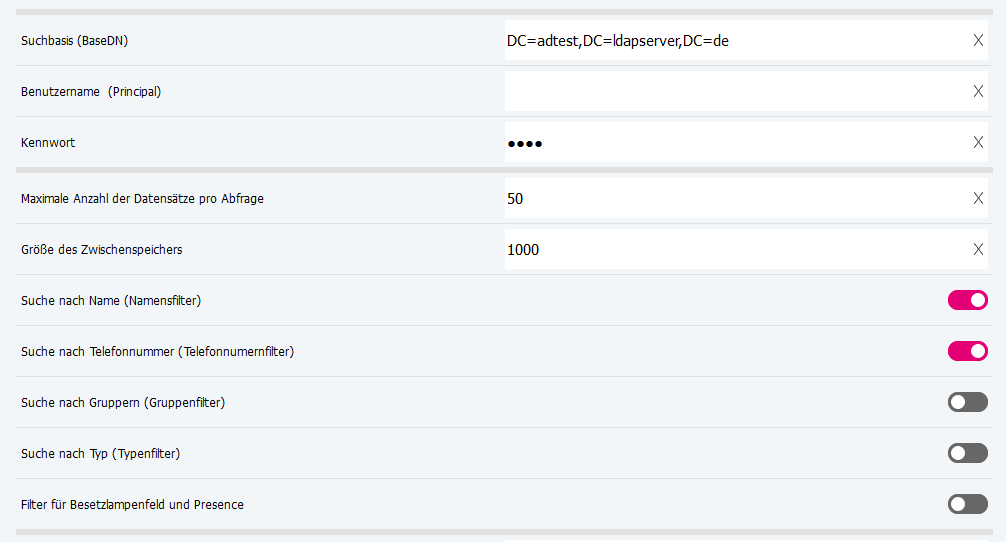Select the input showing 50 records per query
The image size is (1006, 542).
pyautogui.click(x=730, y=199)
